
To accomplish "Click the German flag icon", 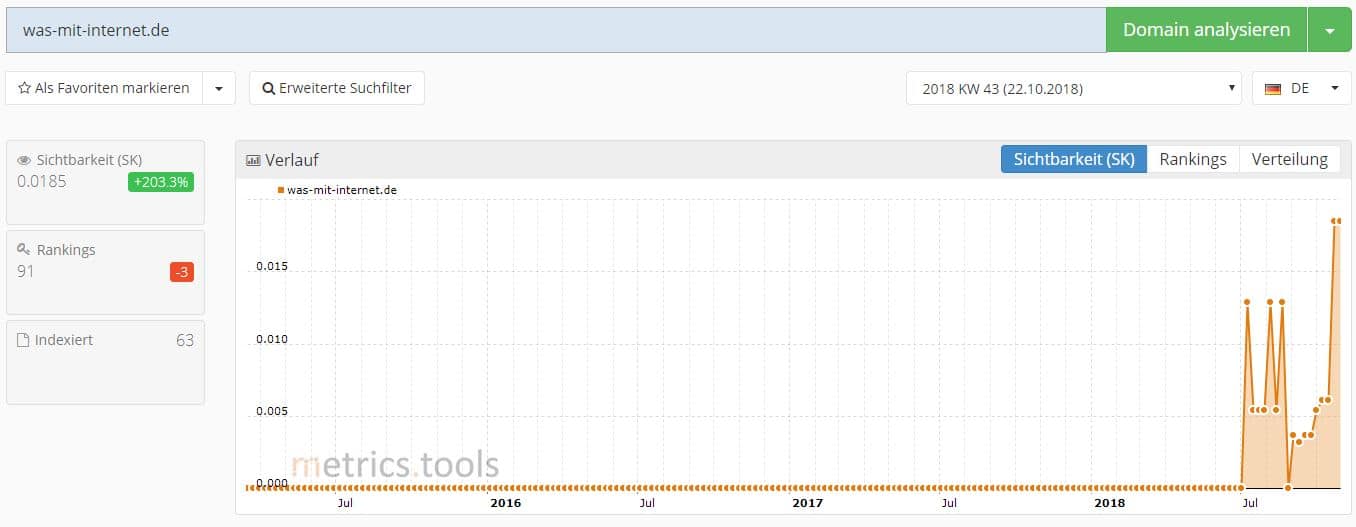I will coord(1273,89).
